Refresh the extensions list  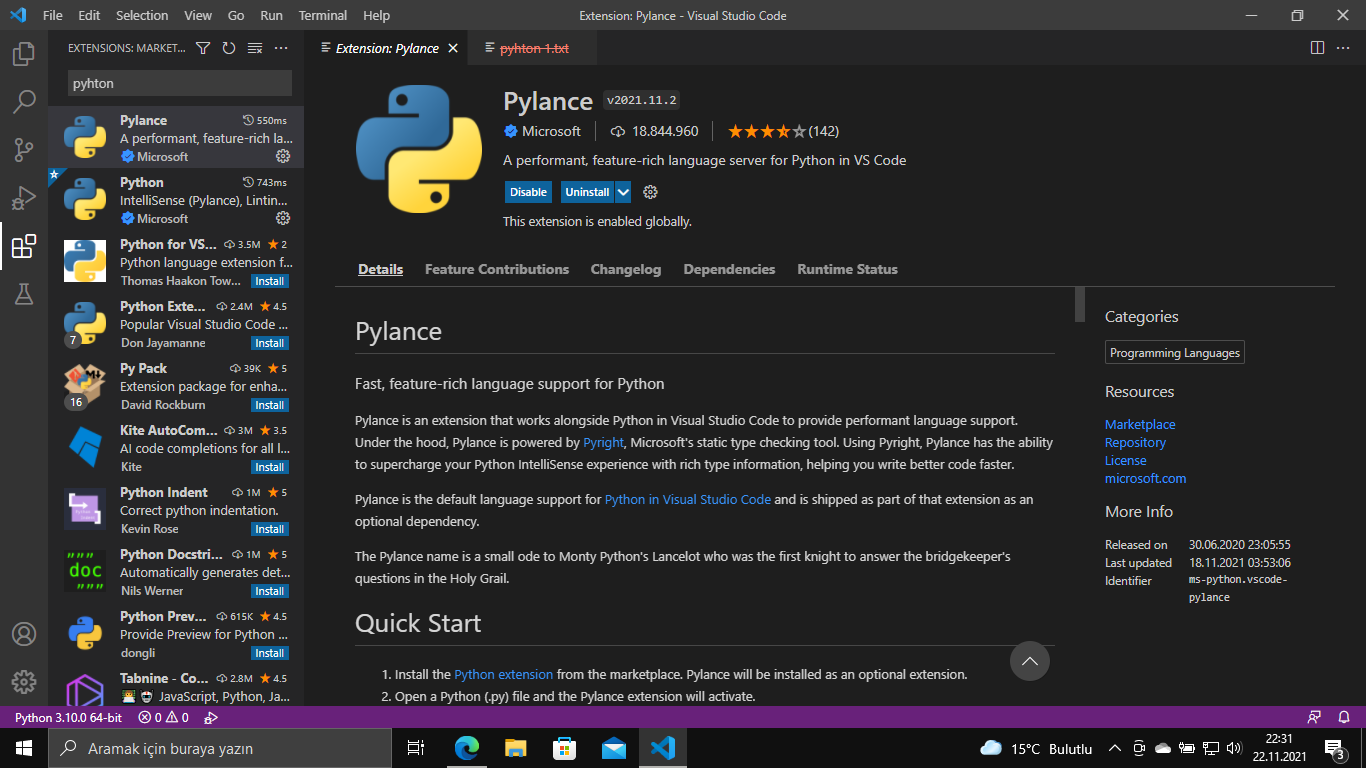229,48
